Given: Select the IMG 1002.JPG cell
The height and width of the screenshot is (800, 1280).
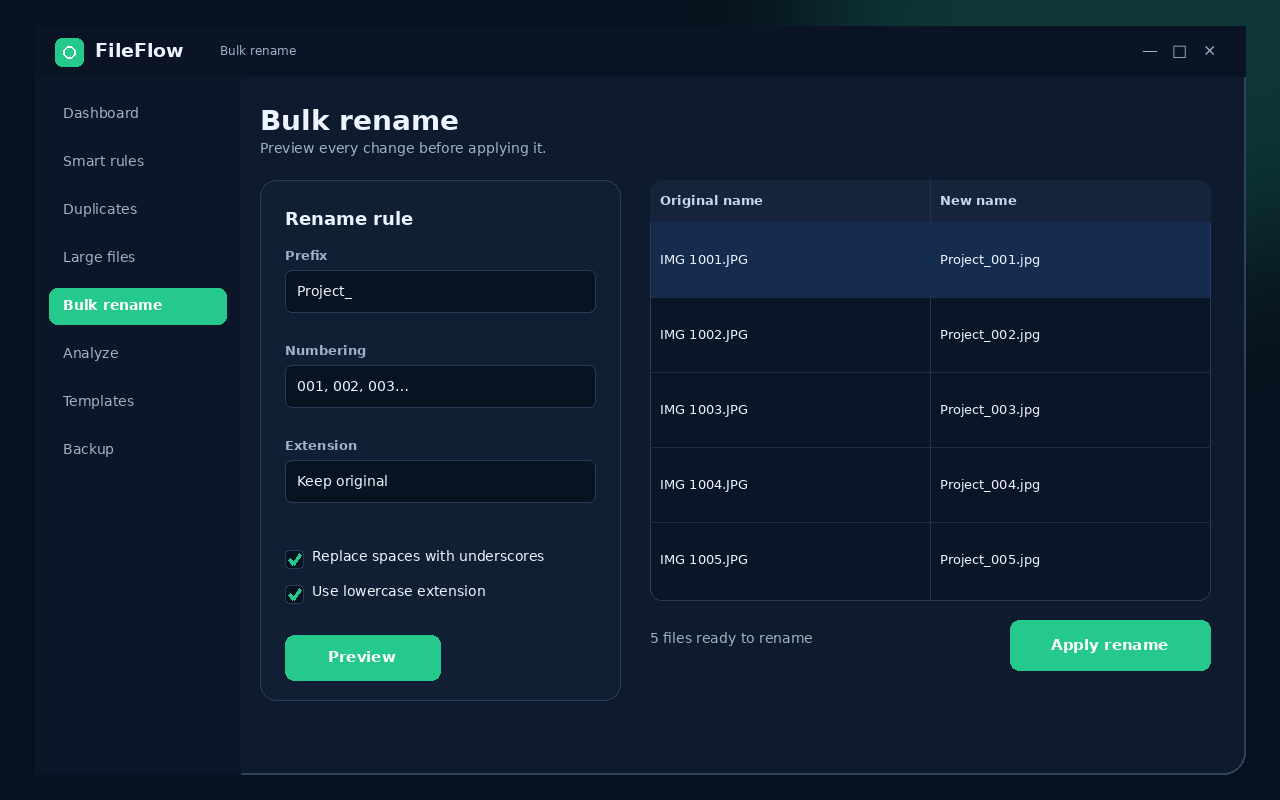Looking at the screenshot, I should (x=790, y=335).
